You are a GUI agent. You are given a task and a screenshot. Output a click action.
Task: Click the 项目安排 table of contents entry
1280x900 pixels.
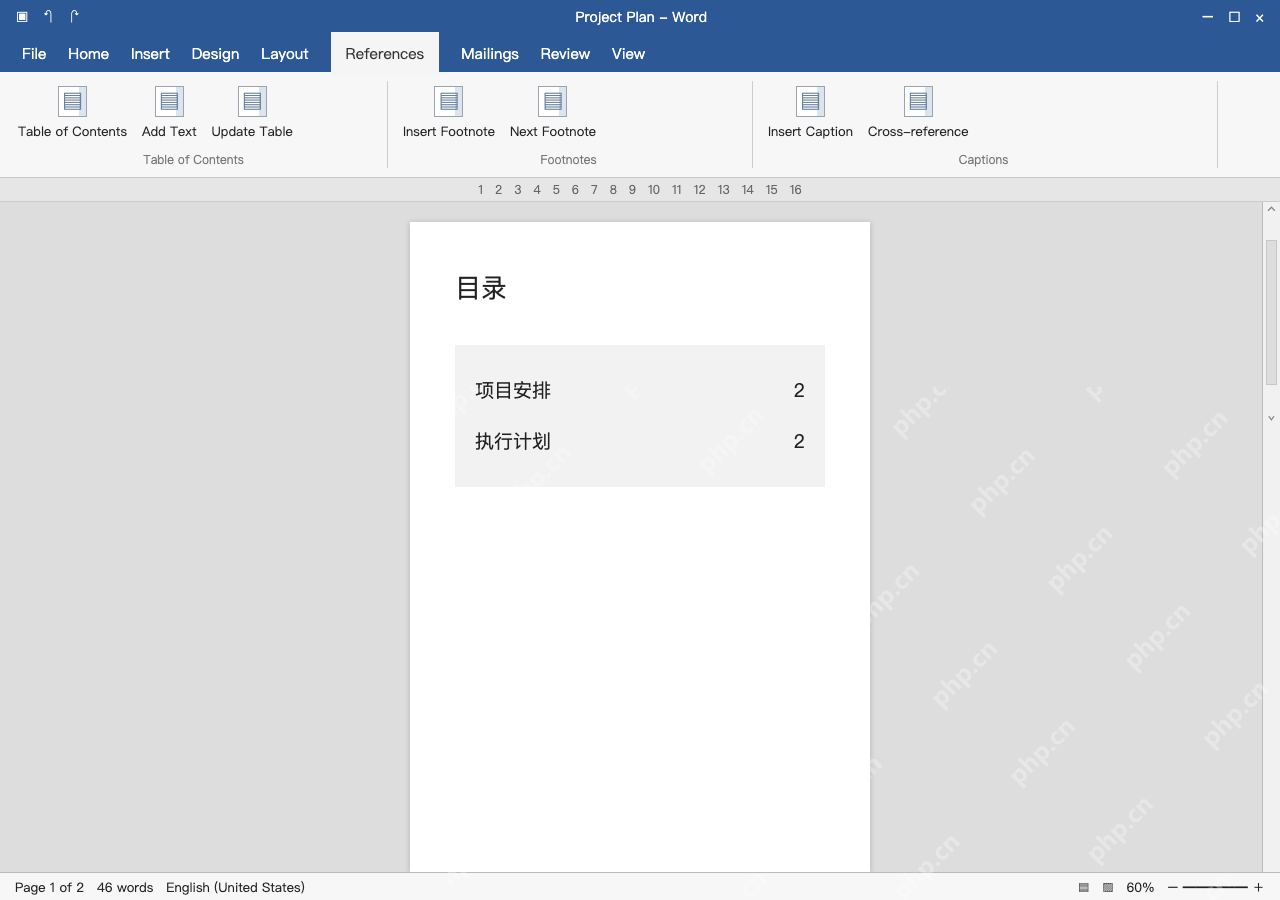(513, 390)
